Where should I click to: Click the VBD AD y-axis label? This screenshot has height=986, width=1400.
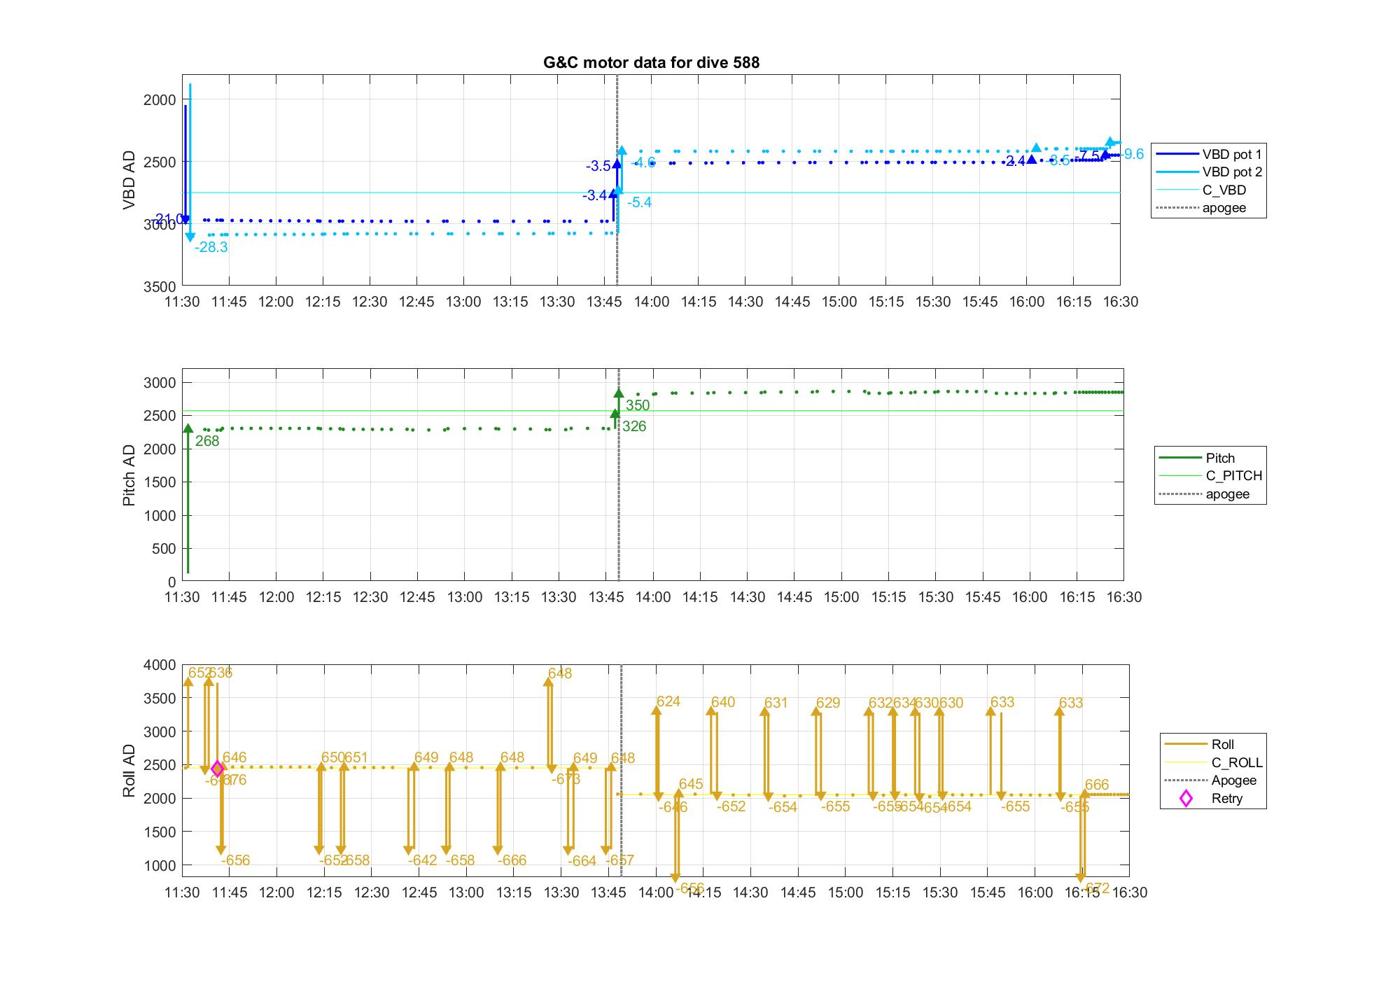point(129,180)
